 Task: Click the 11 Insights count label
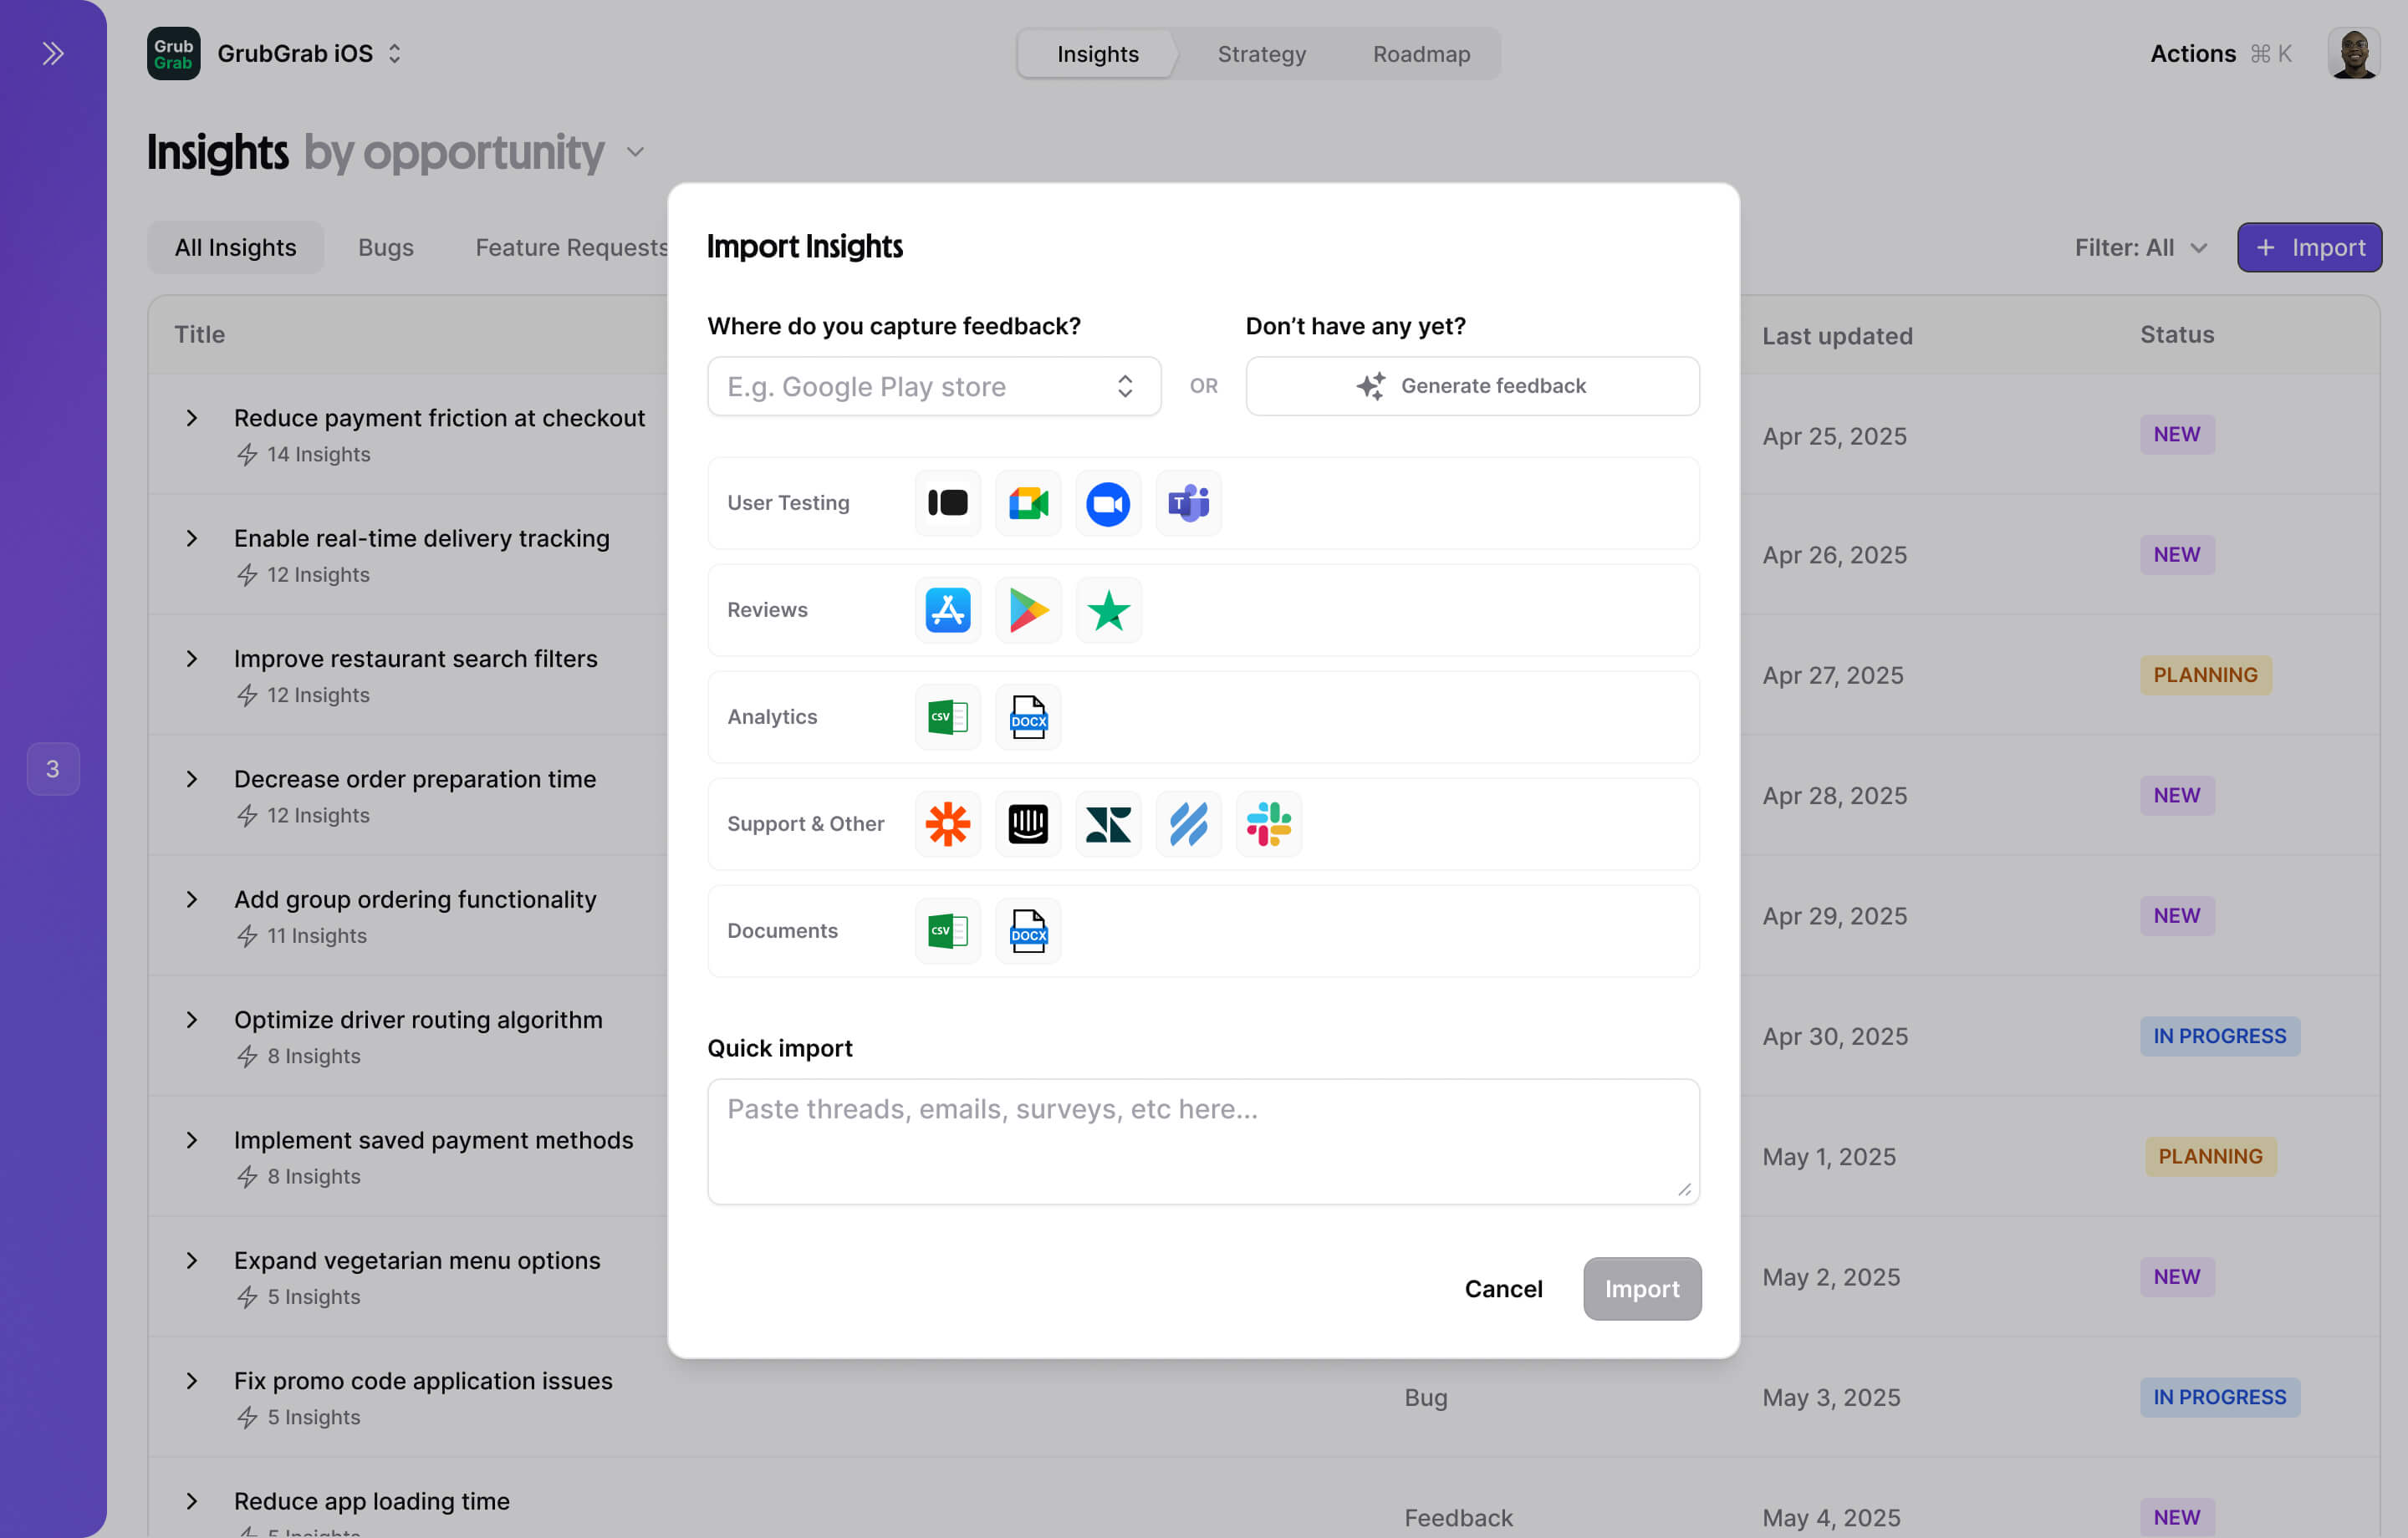(x=316, y=936)
